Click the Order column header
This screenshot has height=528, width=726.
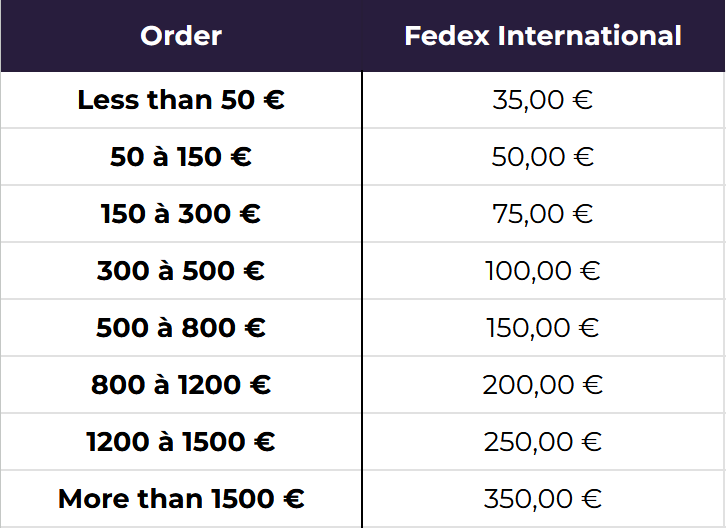(181, 37)
